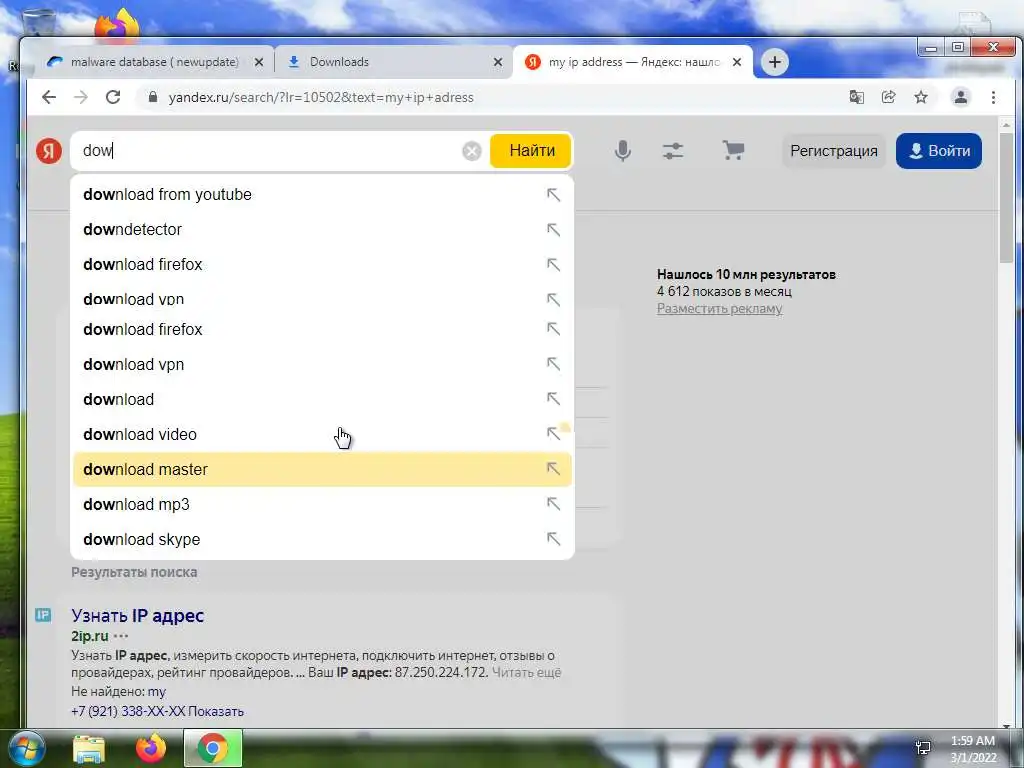Open Chrome three-dot menu
The image size is (1024, 768).
pos(993,97)
